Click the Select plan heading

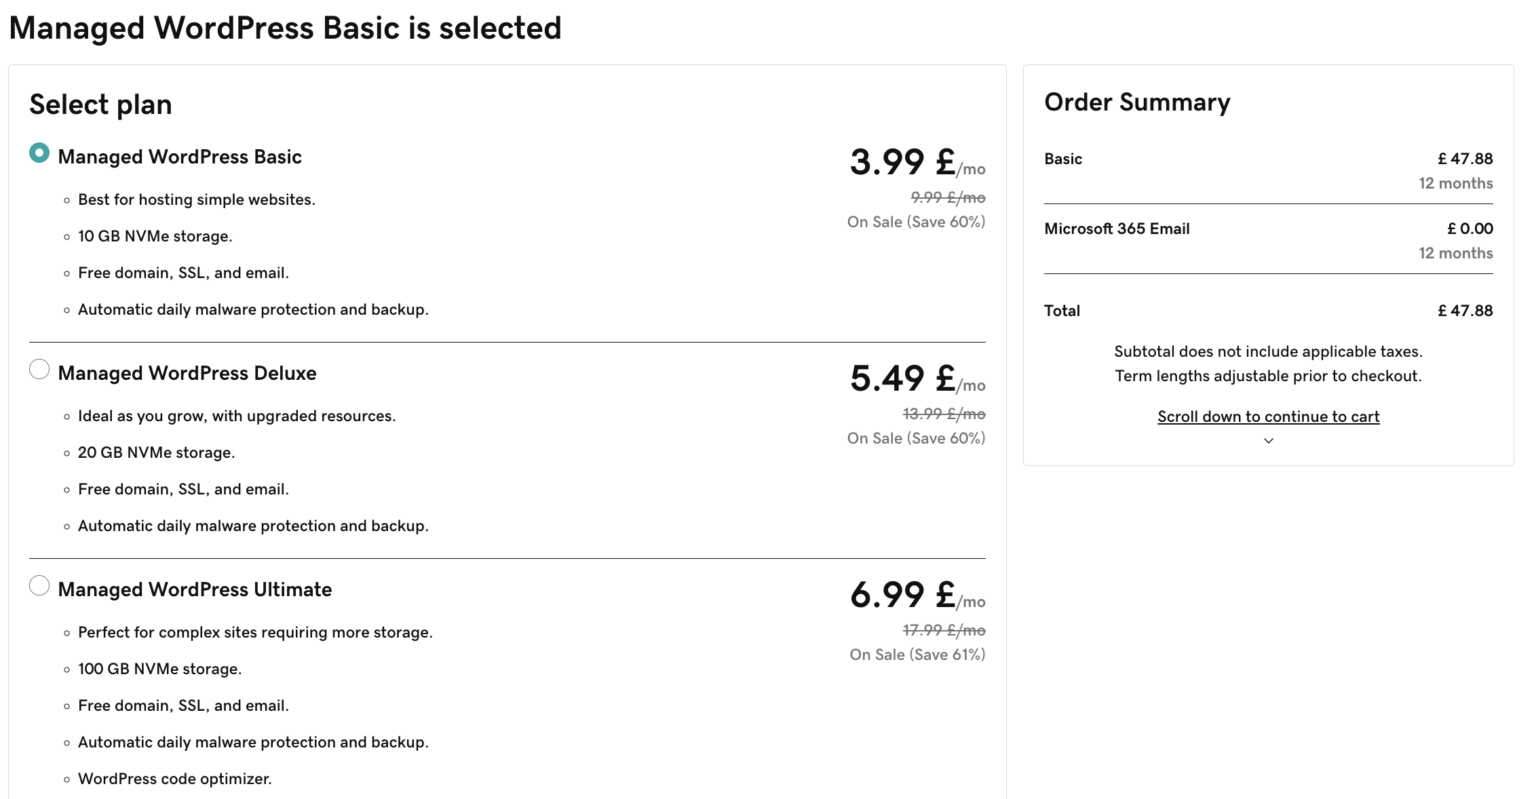100,103
